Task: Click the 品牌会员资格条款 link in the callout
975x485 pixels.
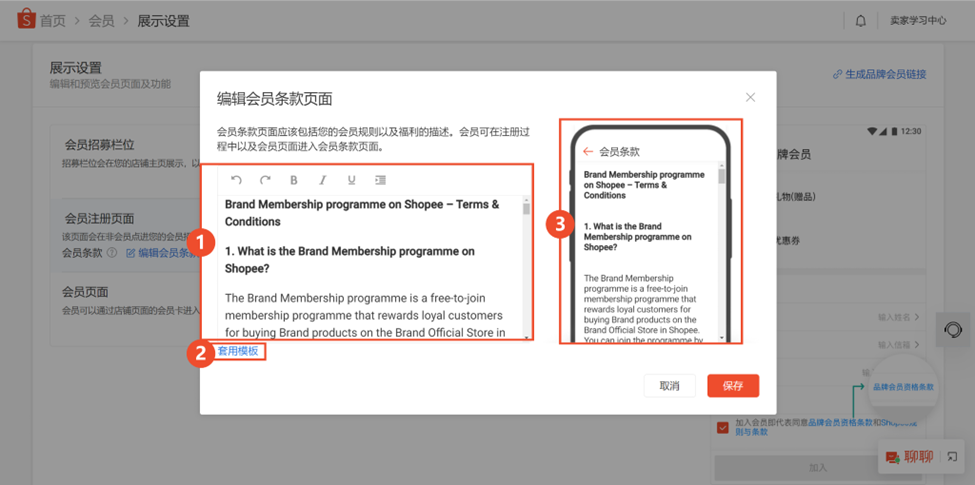Action: (903, 387)
